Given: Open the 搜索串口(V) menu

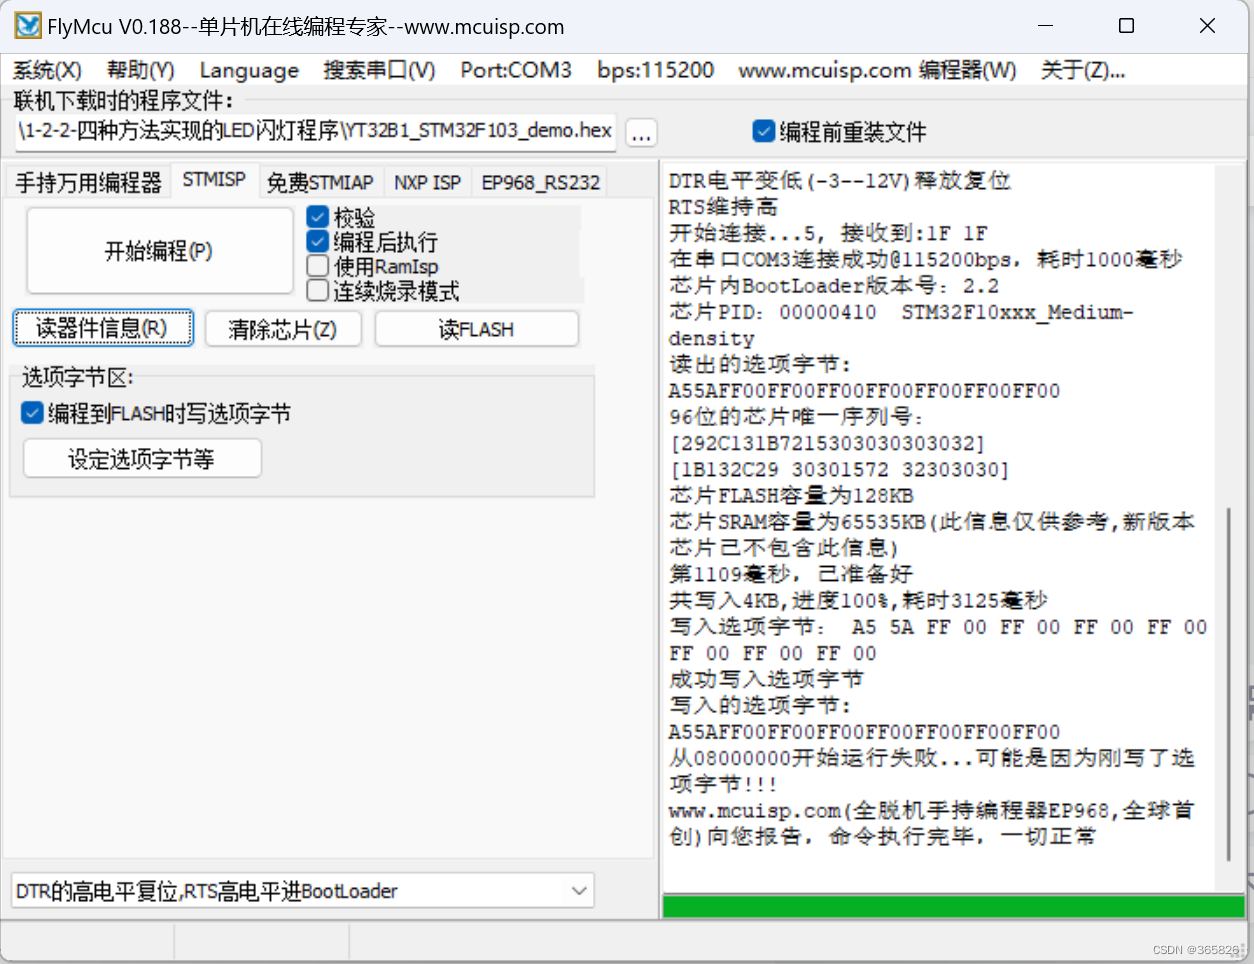Looking at the screenshot, I should click(379, 70).
